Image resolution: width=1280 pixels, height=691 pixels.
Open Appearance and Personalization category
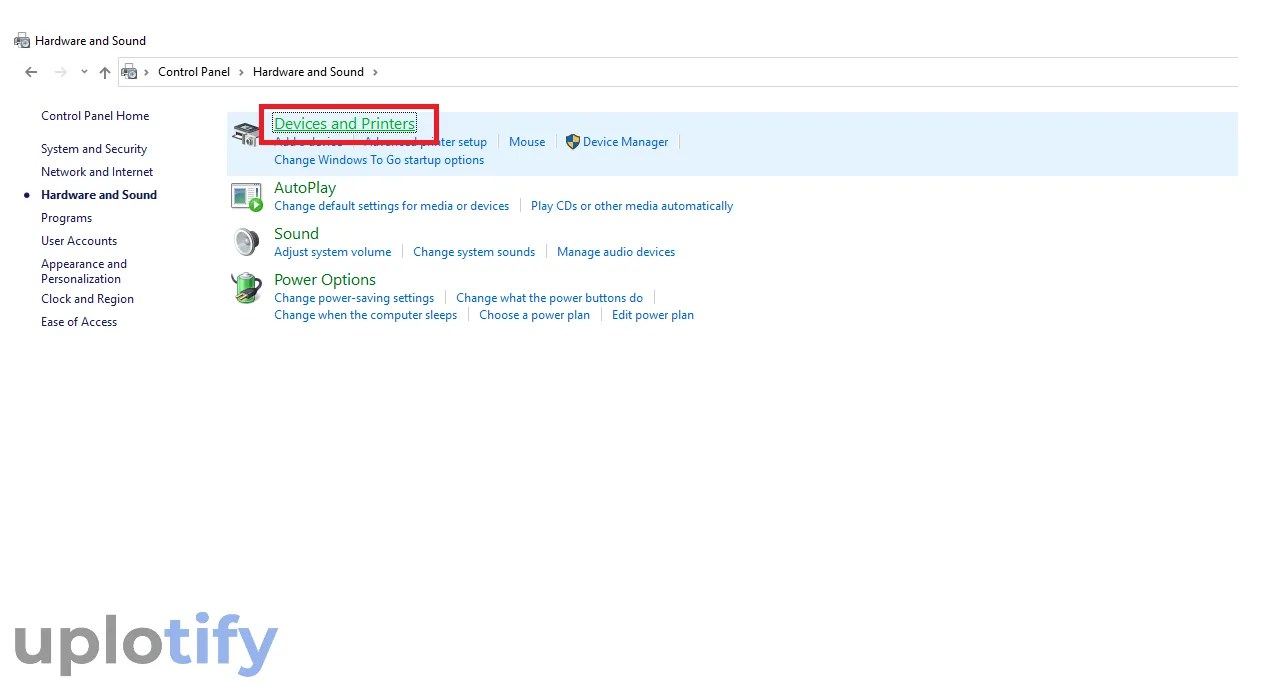pos(84,271)
